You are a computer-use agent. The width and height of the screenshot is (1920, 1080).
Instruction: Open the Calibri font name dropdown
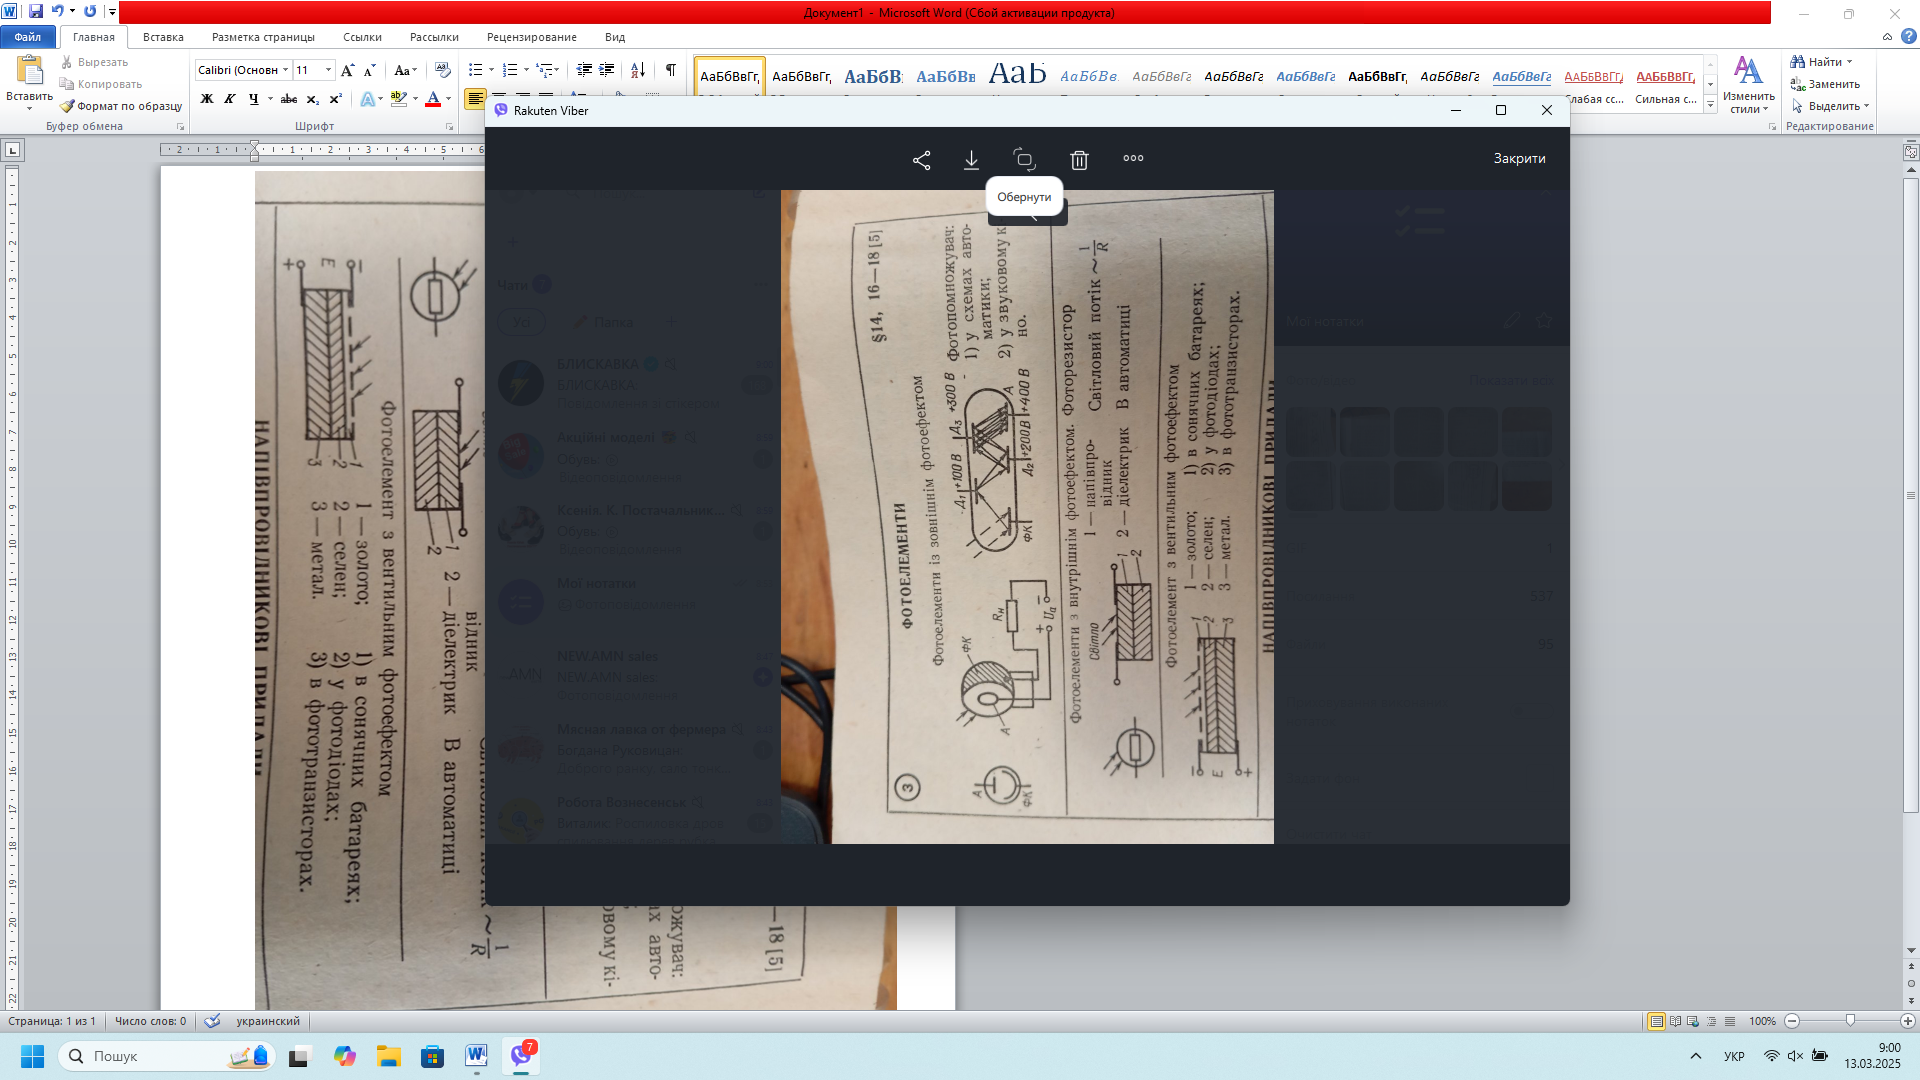tap(285, 70)
